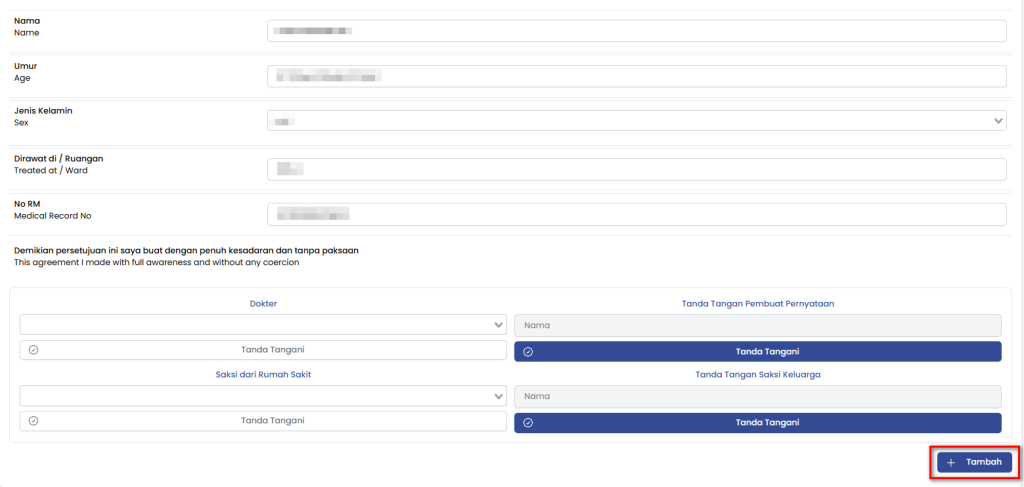Focus Nama field under Tanda Tangan Pembuat Pernyataan
Viewport: 1024px width, 487px height.
coord(757,325)
